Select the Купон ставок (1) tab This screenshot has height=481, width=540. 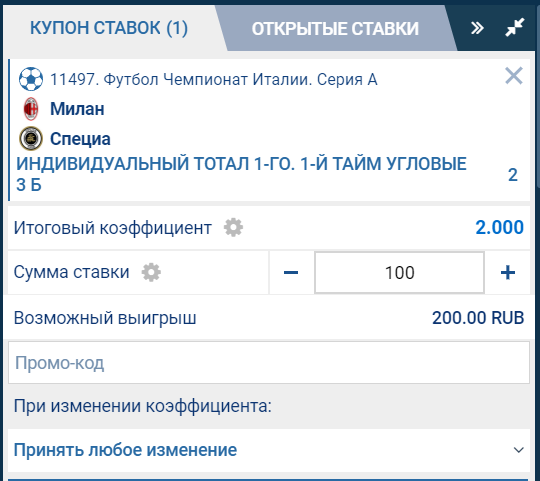pyautogui.click(x=109, y=28)
